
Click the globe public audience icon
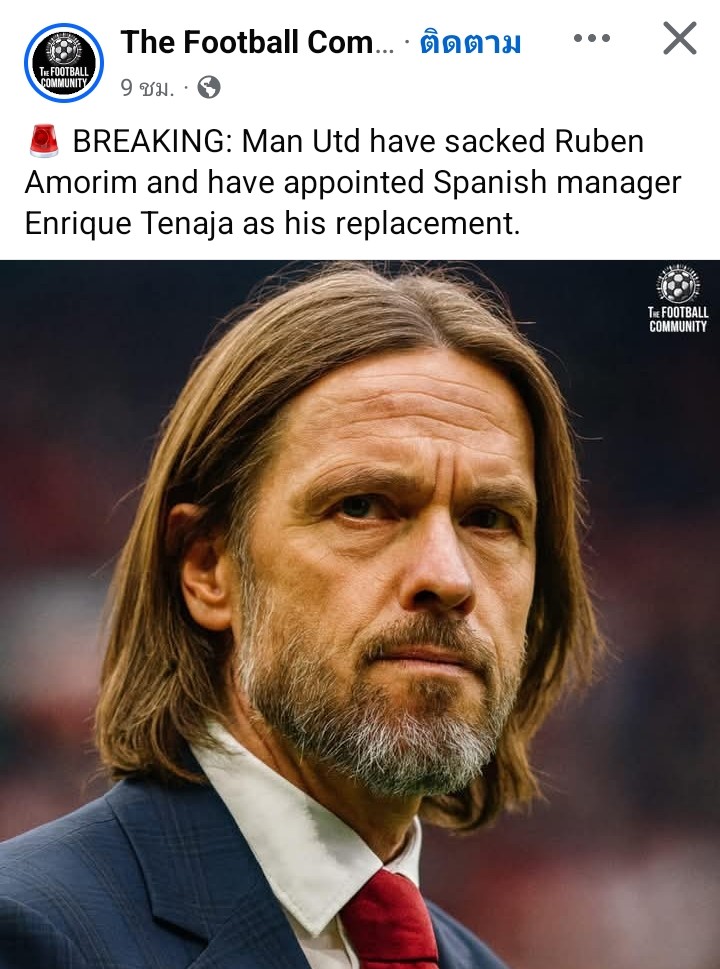[x=209, y=87]
